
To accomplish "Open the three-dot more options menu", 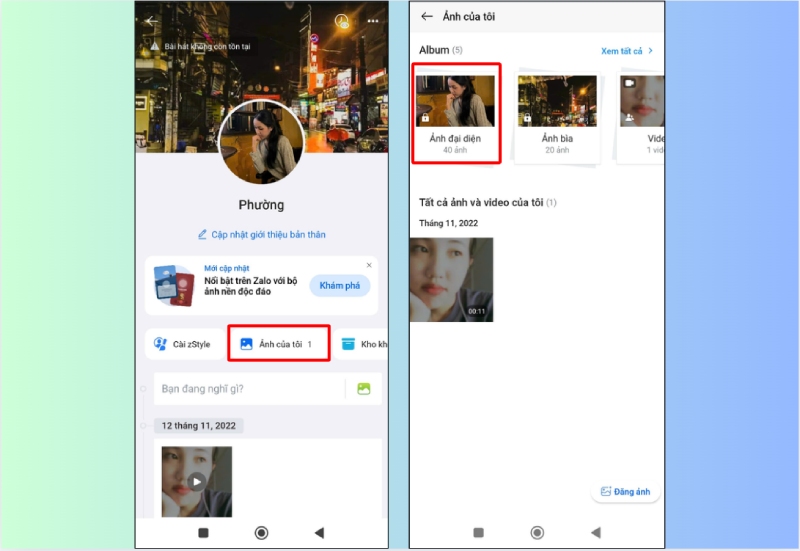I will coord(374,20).
